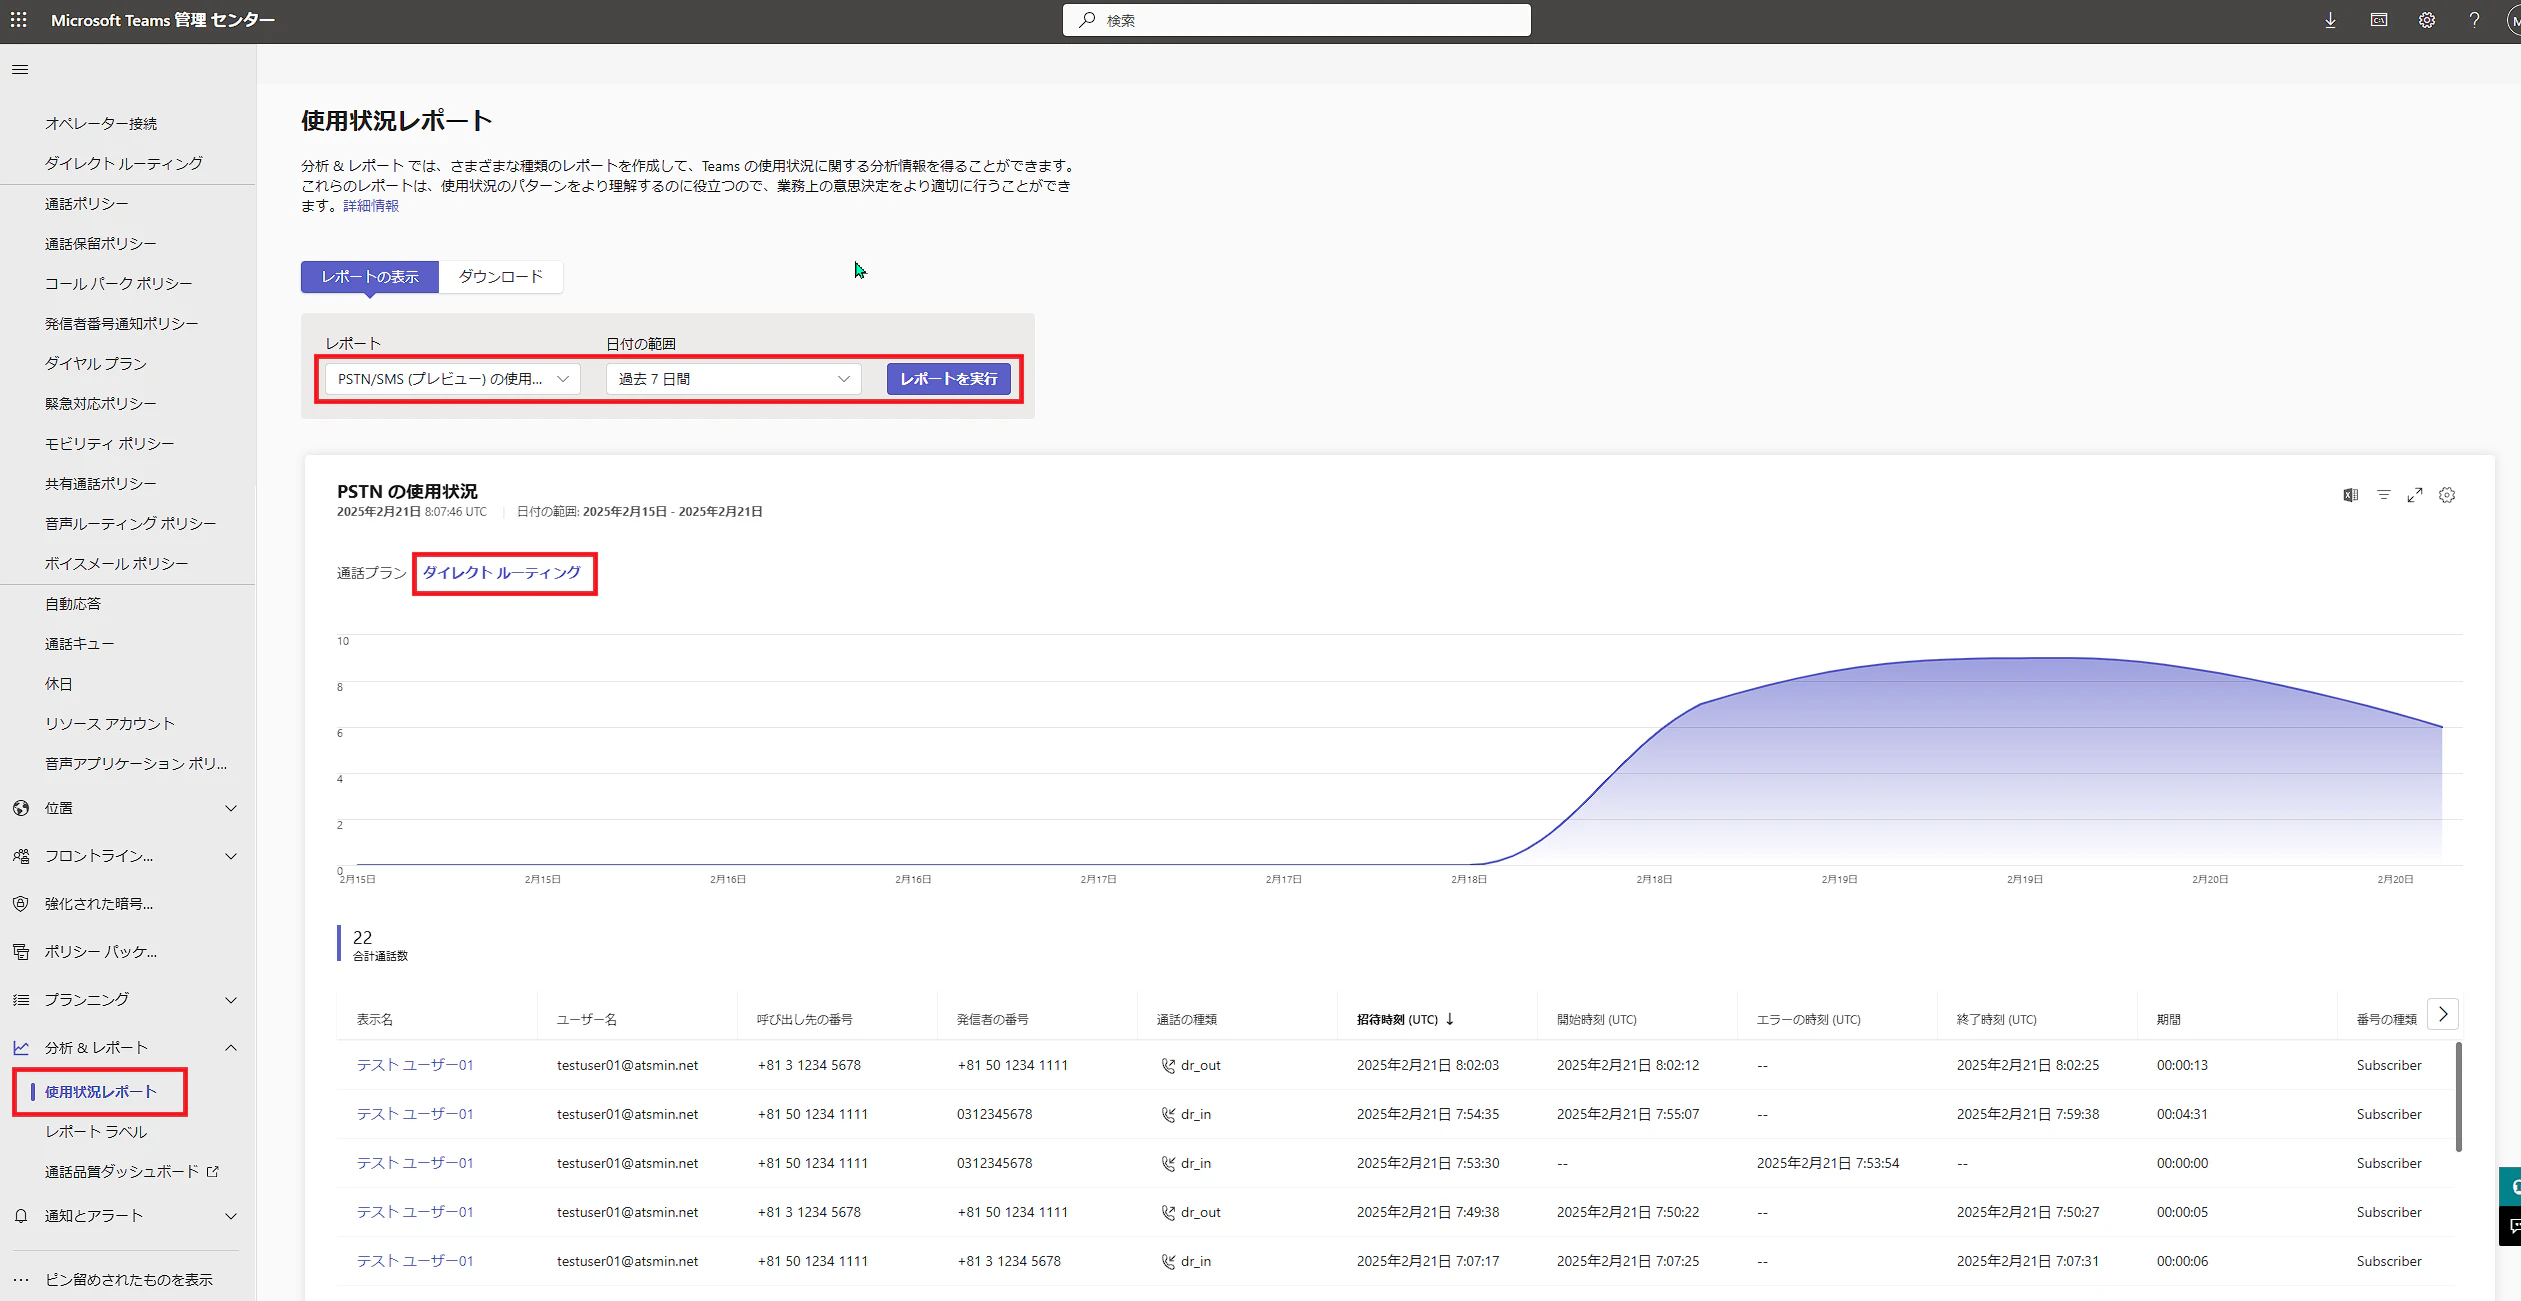
Task: Open リソース アカウント in sidebar
Action: click(110, 724)
